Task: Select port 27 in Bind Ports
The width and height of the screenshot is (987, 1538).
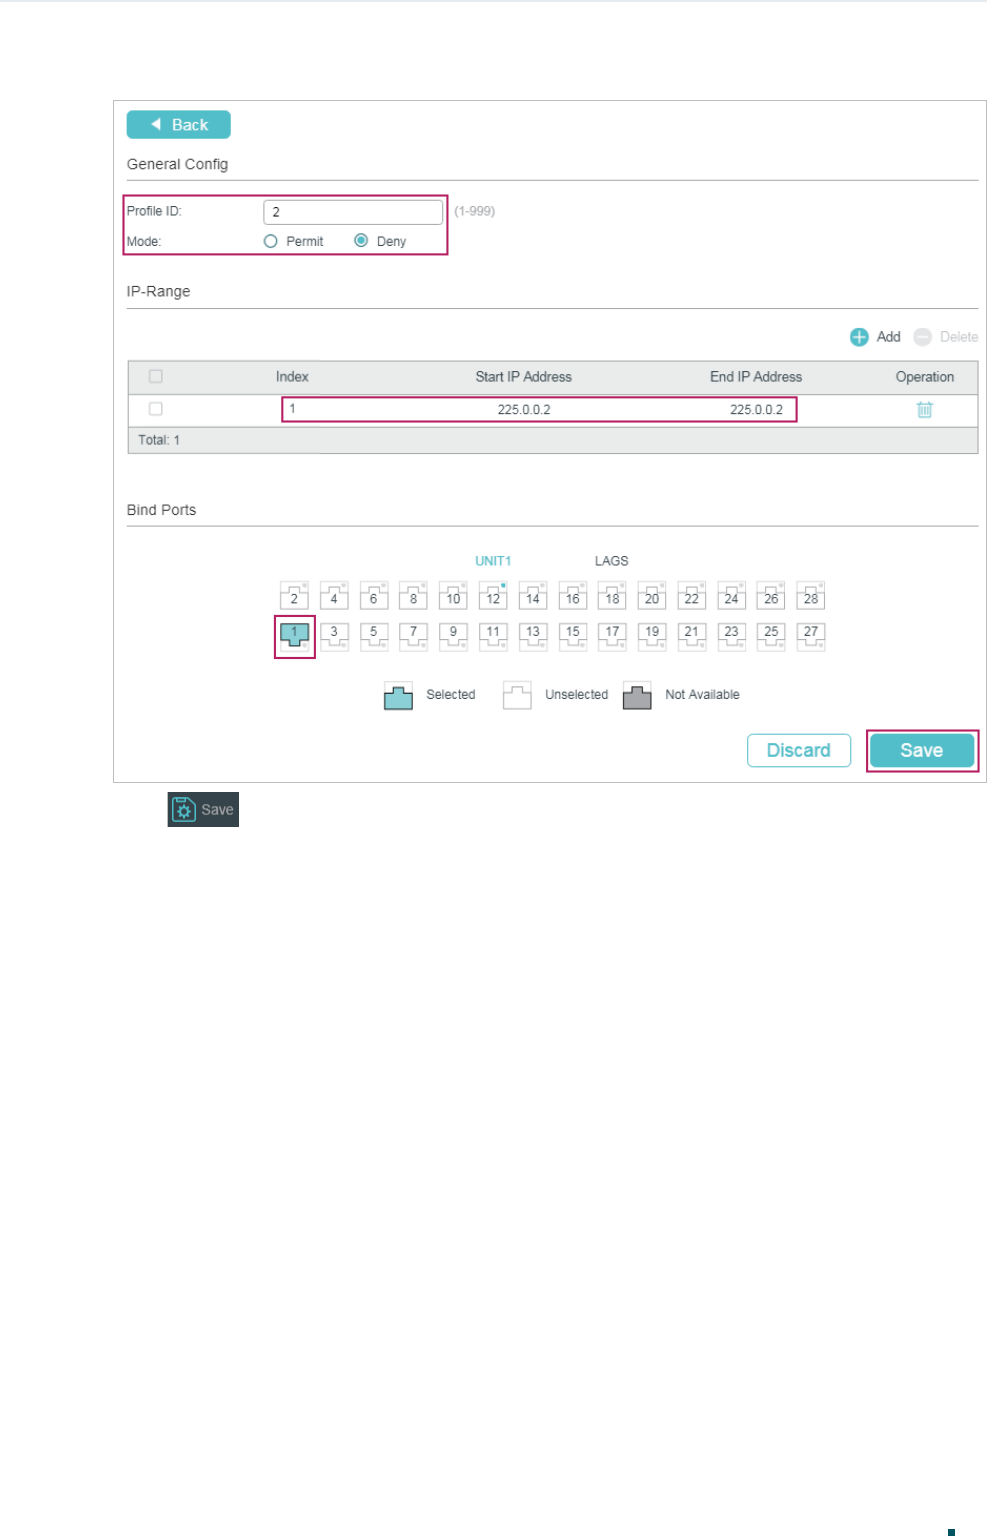Action: tap(811, 635)
